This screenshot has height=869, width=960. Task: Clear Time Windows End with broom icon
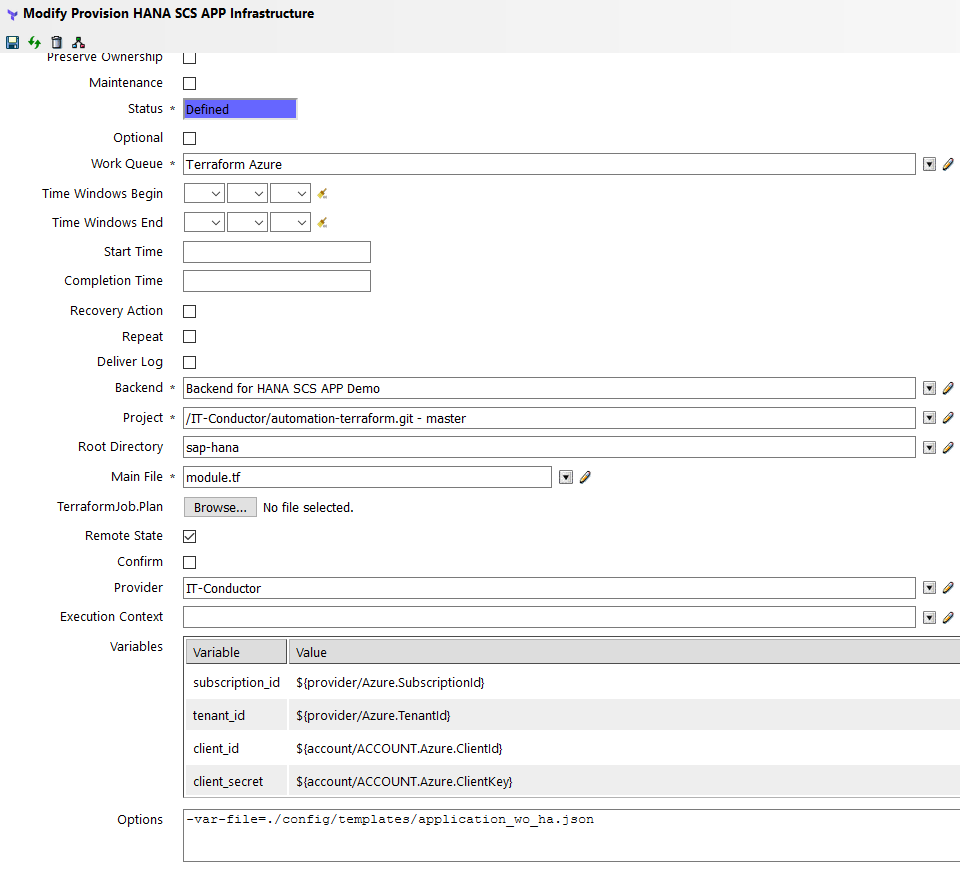point(322,222)
